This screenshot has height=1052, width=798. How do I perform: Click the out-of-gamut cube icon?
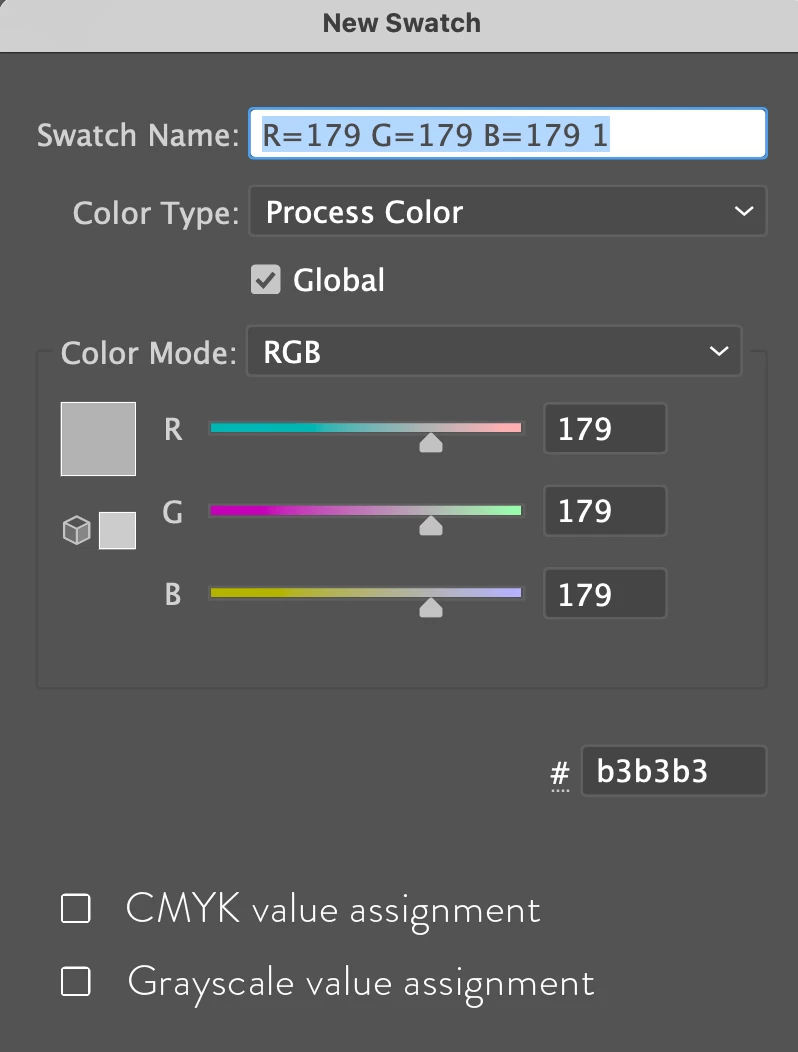(77, 530)
